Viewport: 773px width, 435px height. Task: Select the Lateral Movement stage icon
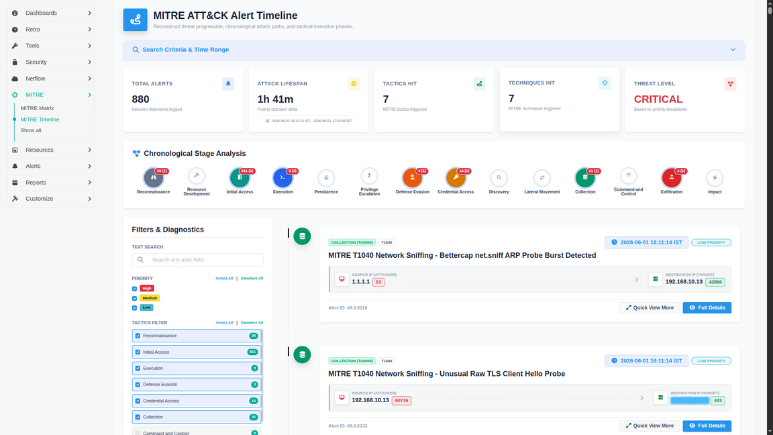pos(542,178)
